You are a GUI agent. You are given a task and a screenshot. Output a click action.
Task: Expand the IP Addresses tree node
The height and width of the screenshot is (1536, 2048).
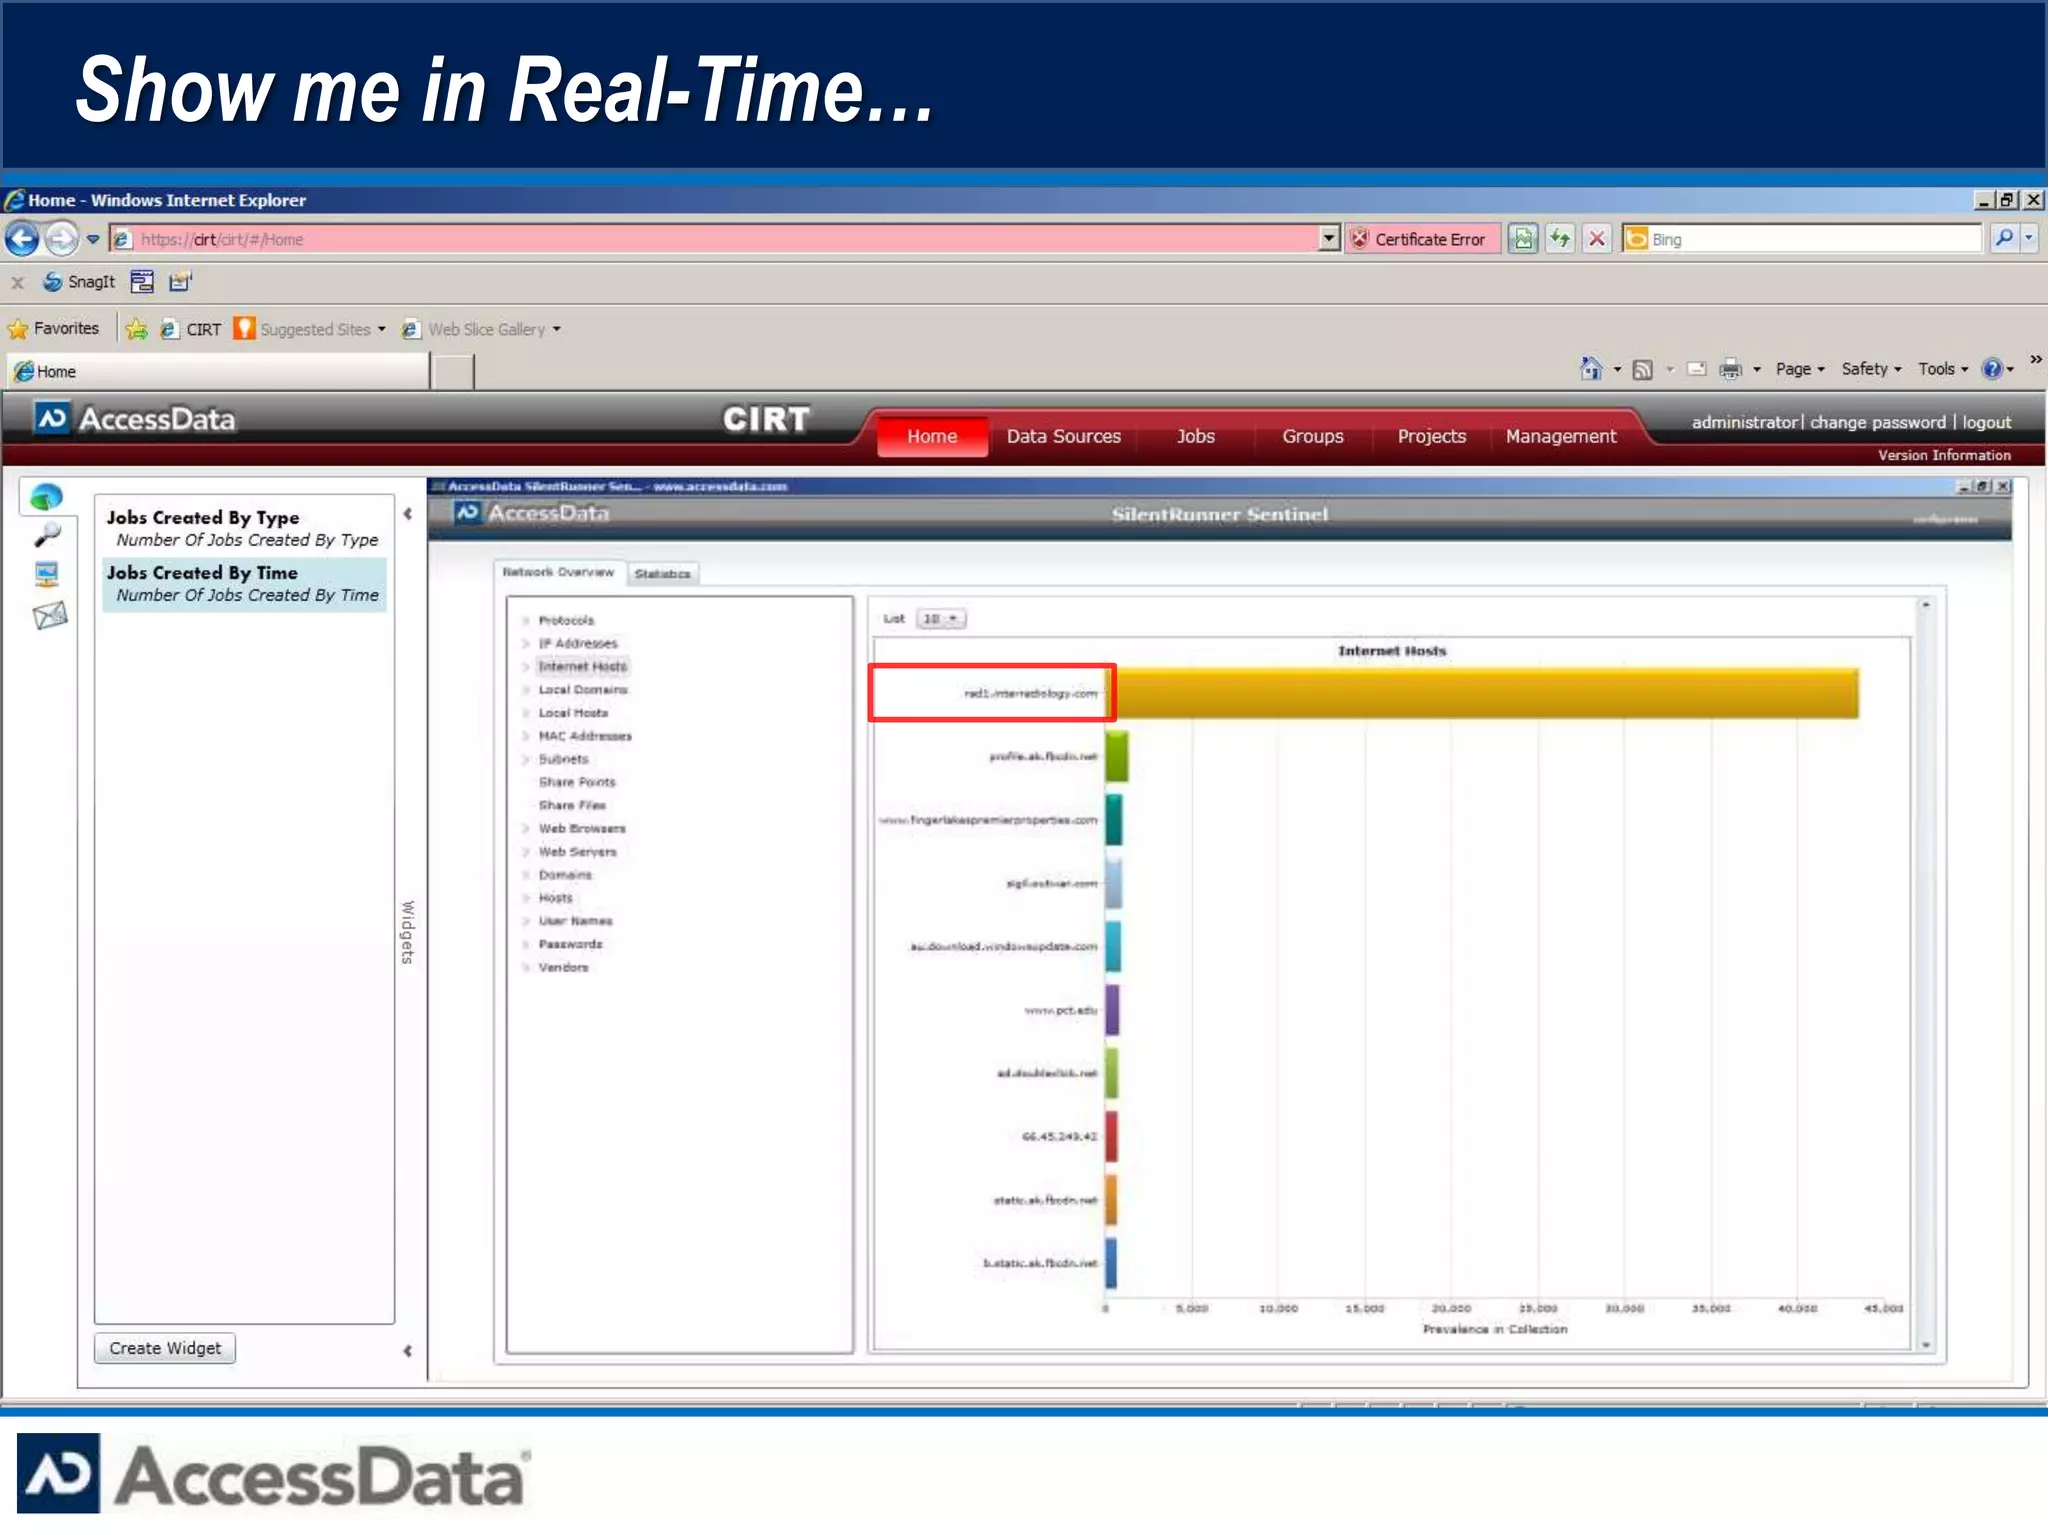tap(526, 643)
